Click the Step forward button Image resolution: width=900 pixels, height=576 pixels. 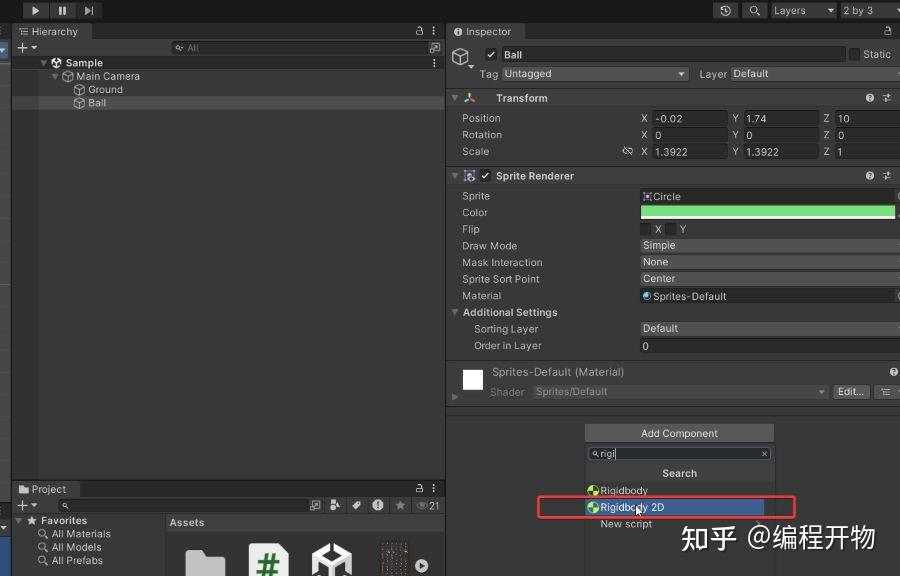click(x=88, y=10)
